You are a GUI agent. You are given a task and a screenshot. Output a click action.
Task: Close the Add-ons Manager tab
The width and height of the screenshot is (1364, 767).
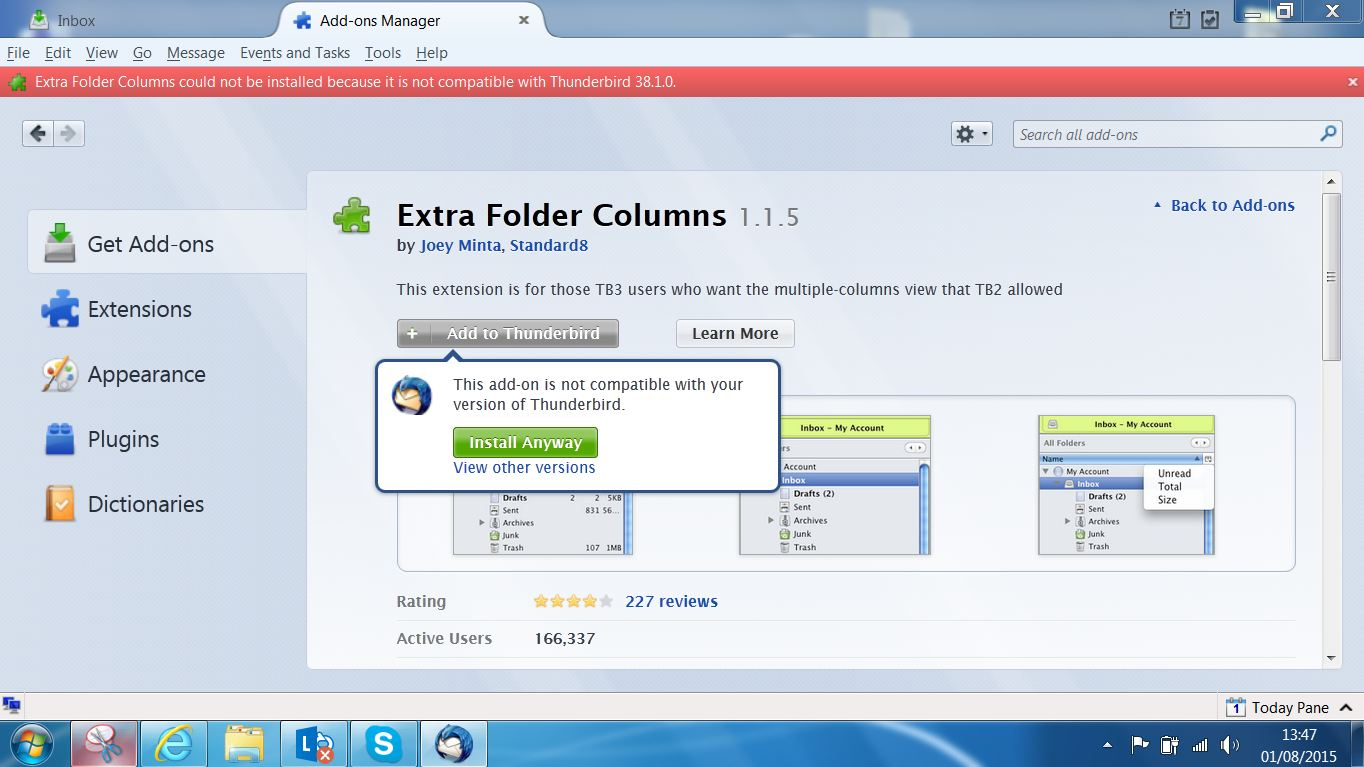[524, 20]
